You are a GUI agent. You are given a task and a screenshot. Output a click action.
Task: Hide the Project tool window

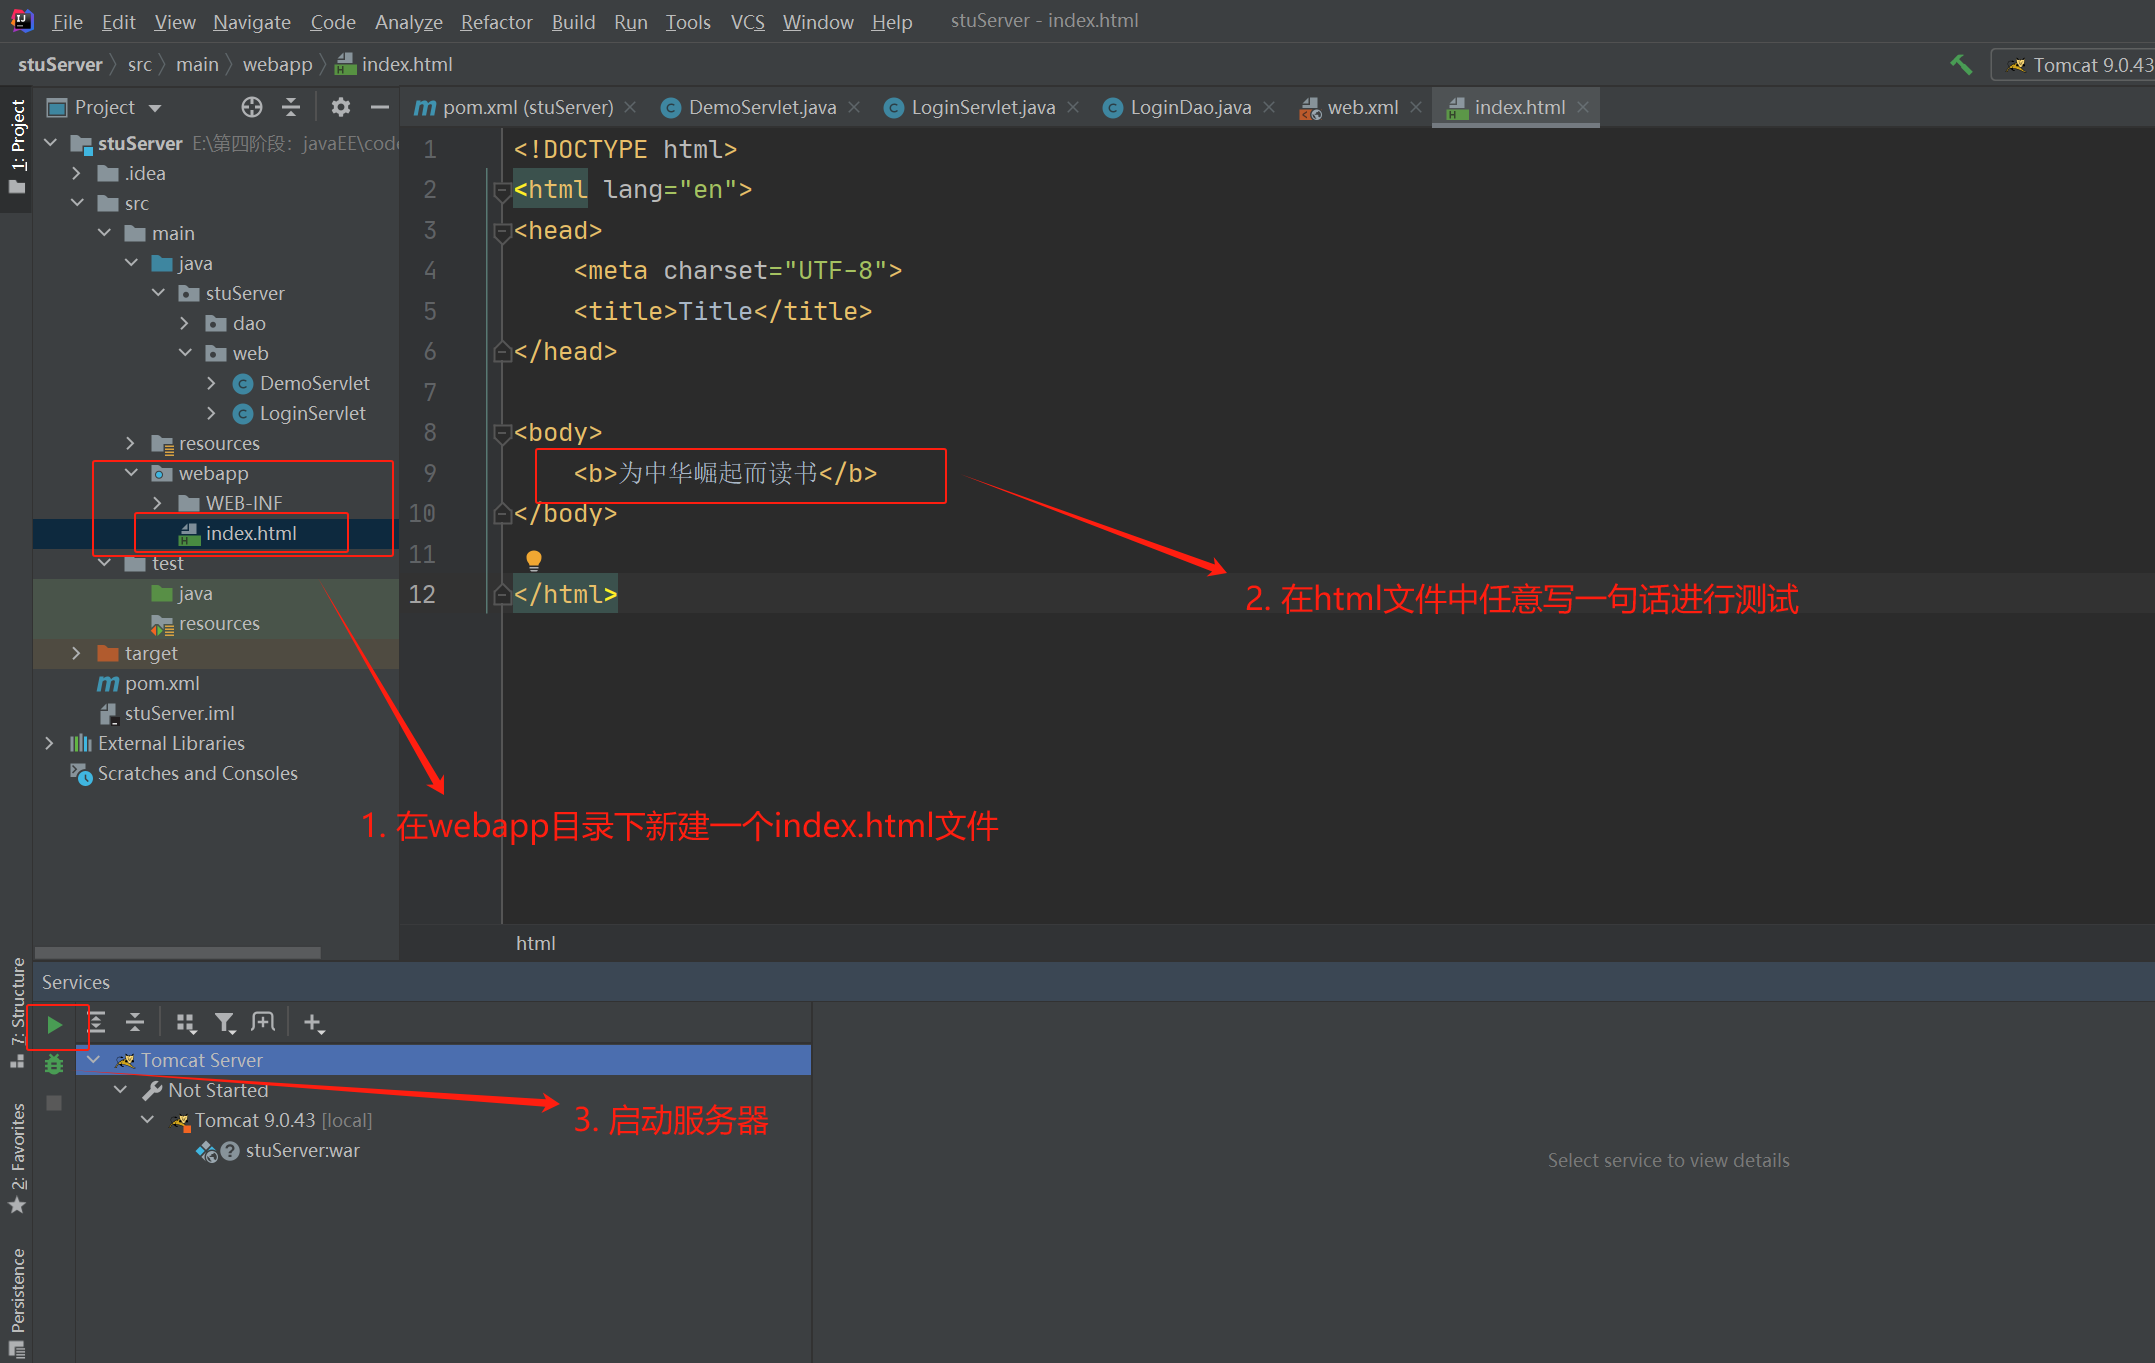(x=380, y=107)
